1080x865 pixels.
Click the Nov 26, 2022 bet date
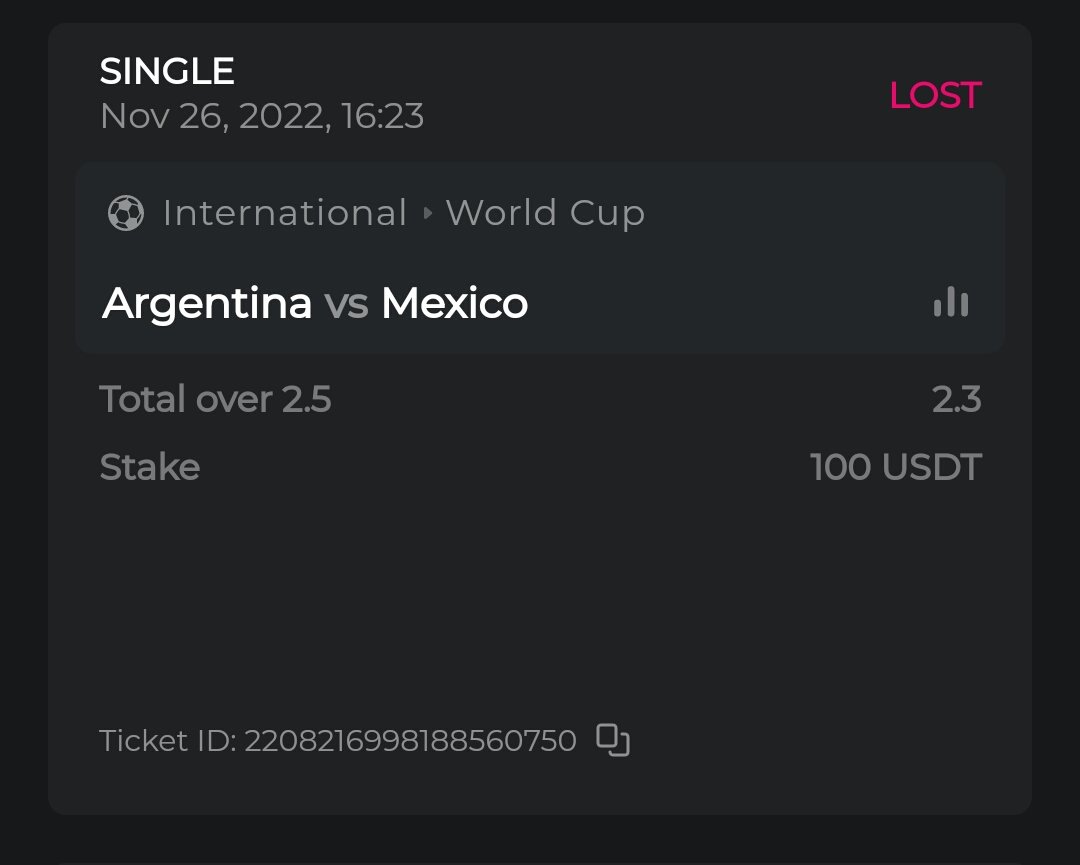[214, 117]
